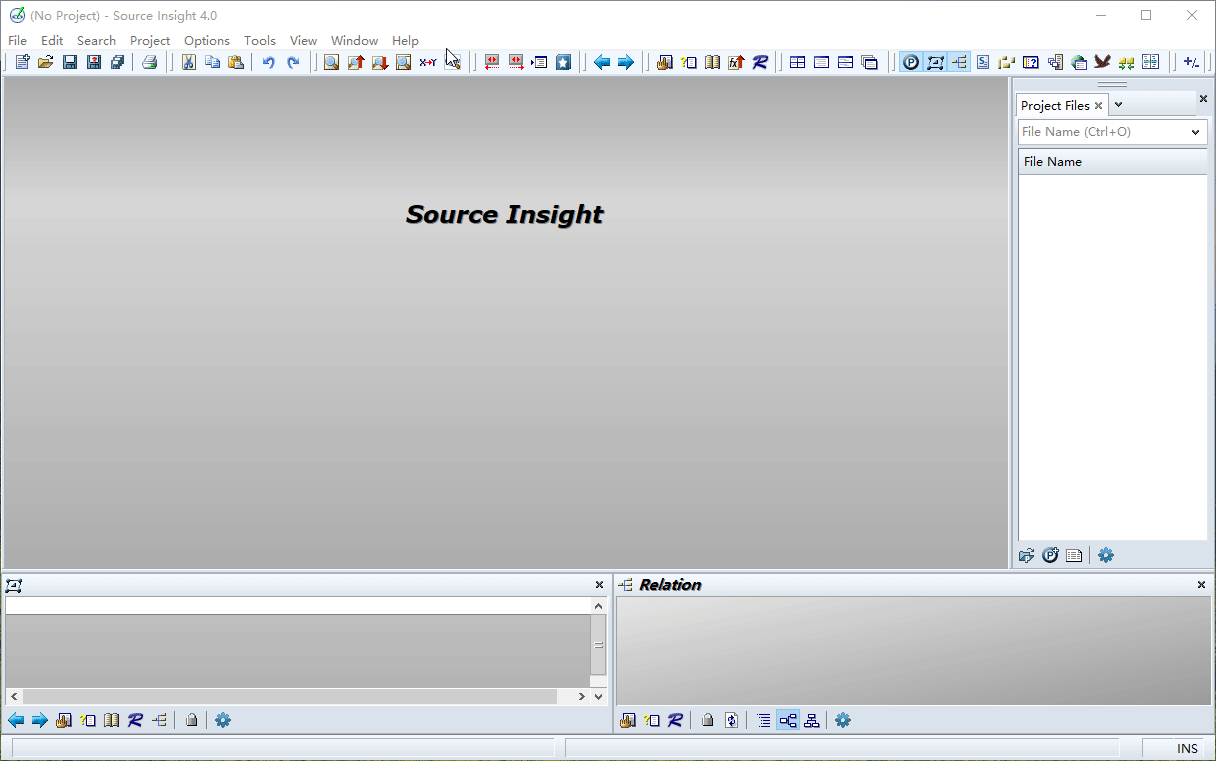Open the Search menu
The image size is (1216, 761).
pyautogui.click(x=96, y=41)
